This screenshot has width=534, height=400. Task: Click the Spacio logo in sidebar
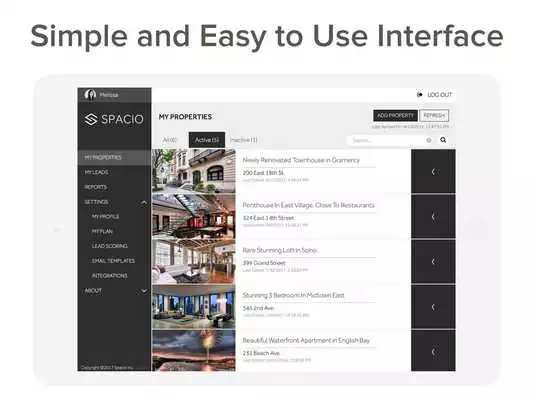click(x=114, y=119)
